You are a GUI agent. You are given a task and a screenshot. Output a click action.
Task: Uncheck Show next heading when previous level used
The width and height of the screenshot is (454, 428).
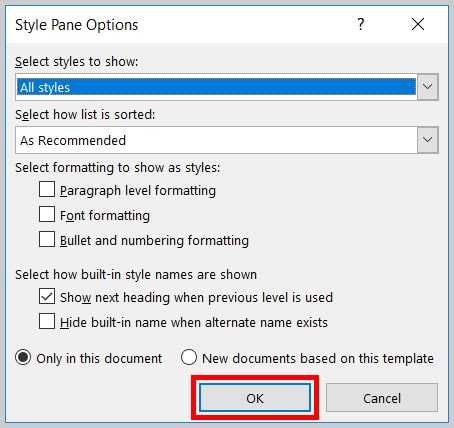click(47, 296)
